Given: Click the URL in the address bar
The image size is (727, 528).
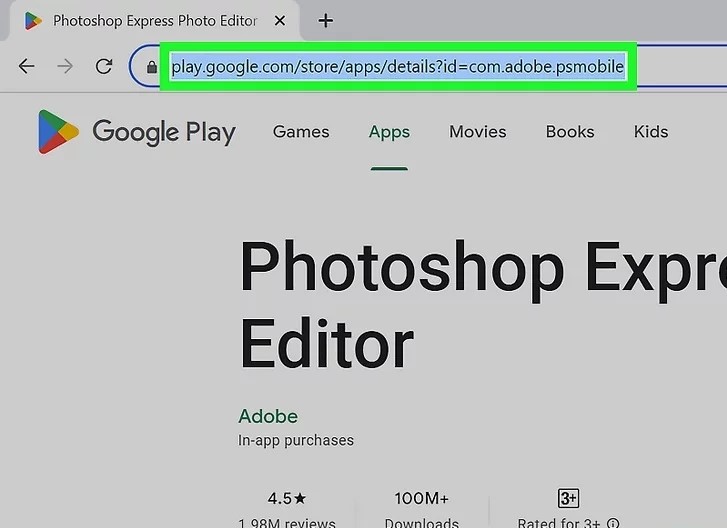Looking at the screenshot, I should [398, 67].
